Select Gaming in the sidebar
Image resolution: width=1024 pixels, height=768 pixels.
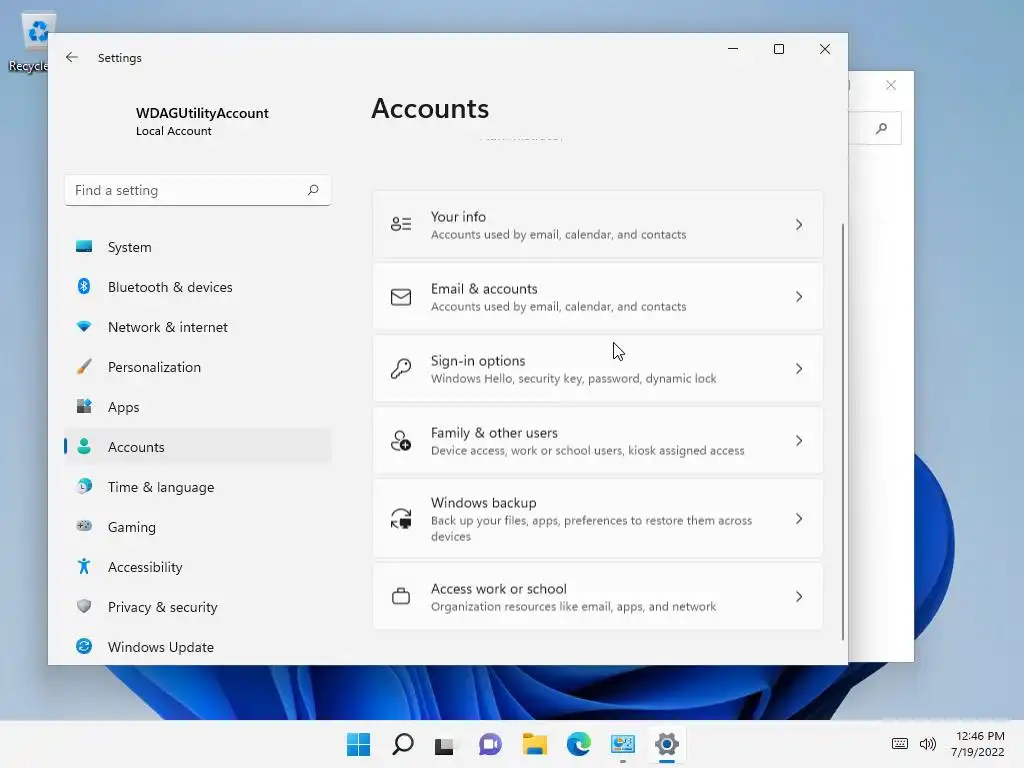tap(198, 526)
